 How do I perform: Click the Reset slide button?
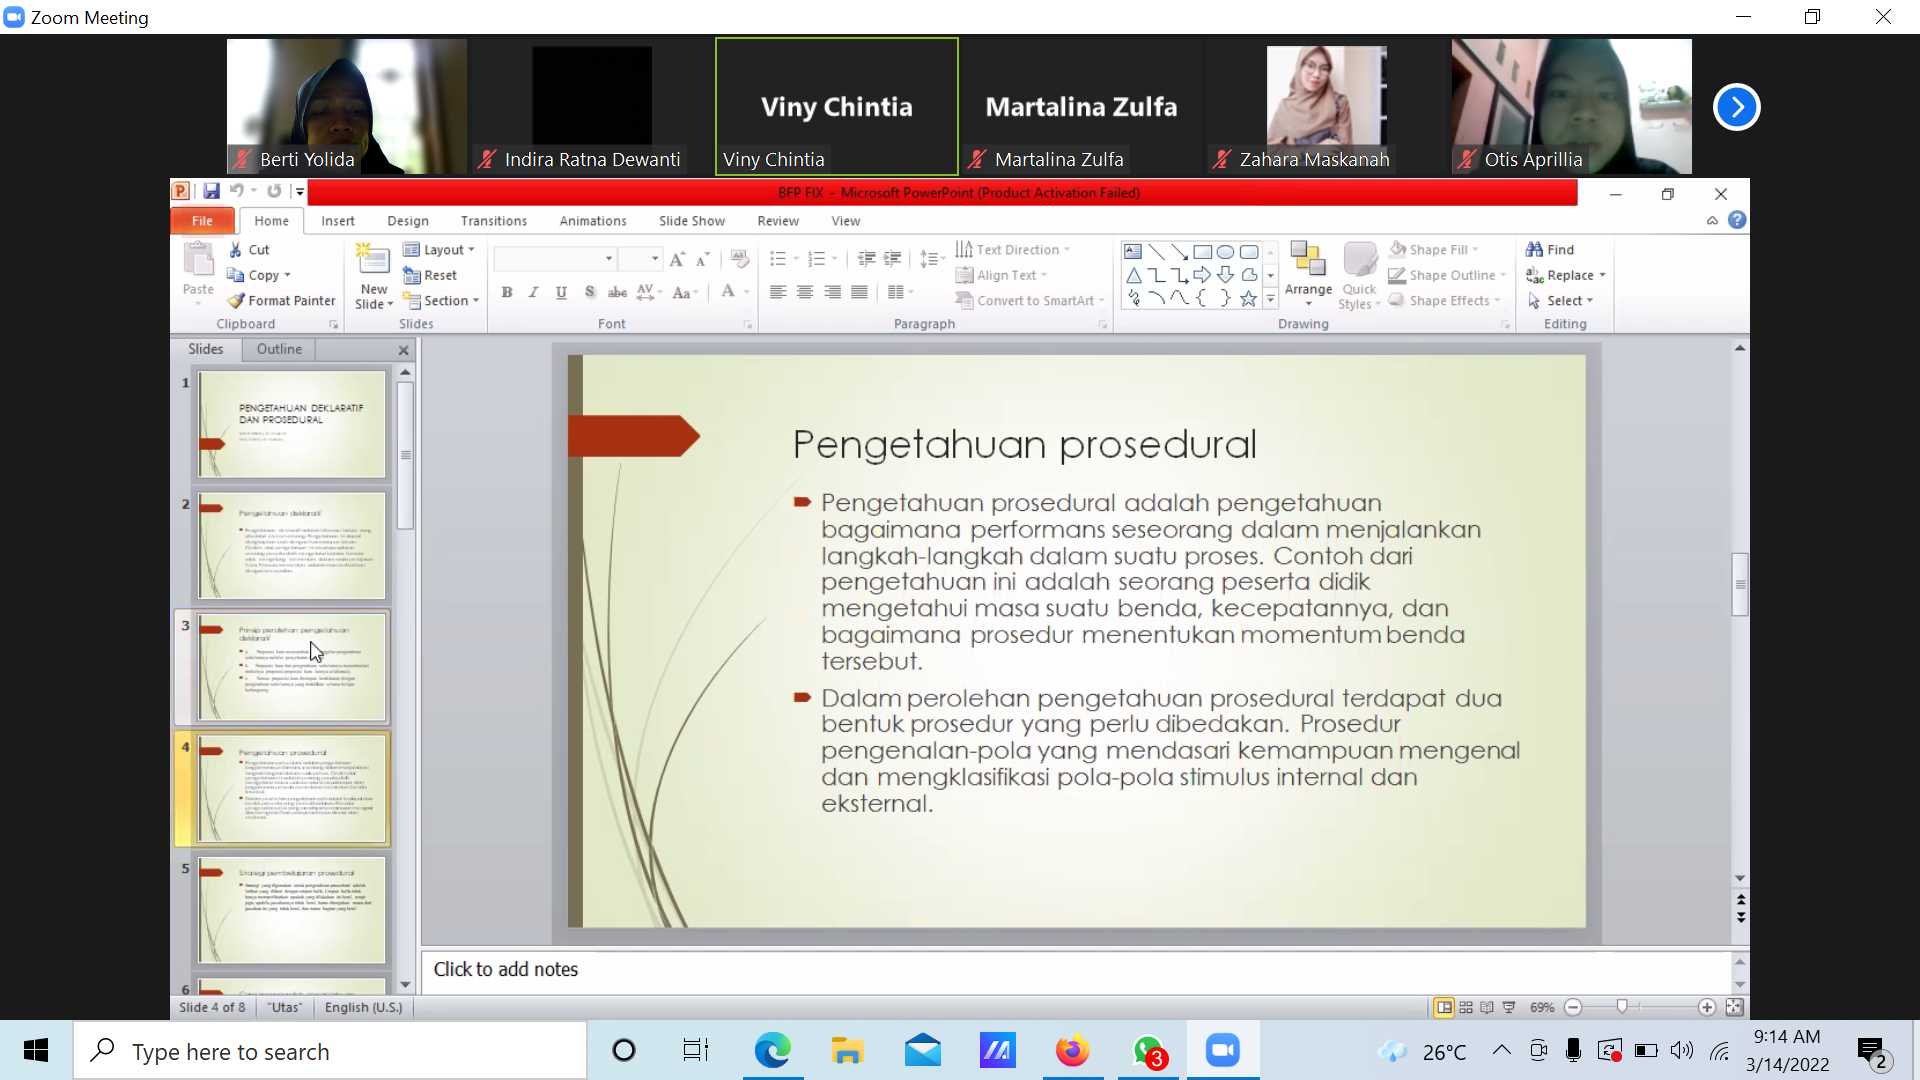click(431, 275)
